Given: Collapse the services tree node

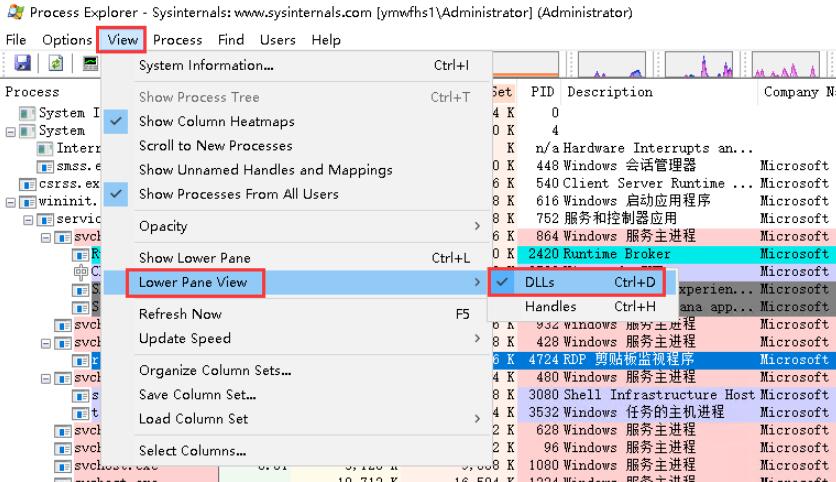Looking at the screenshot, I should point(28,220).
